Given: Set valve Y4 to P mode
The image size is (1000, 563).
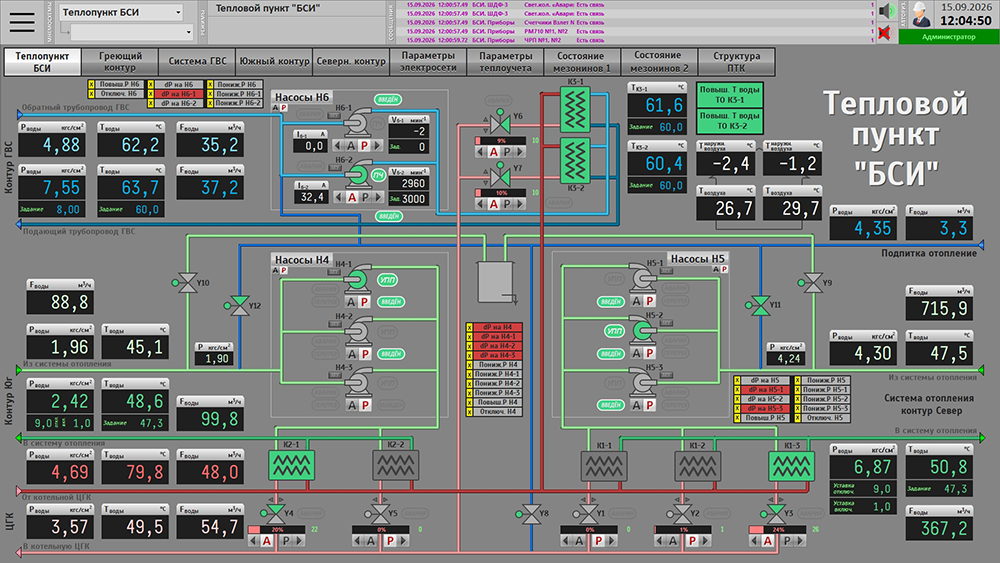Looking at the screenshot, I should (x=286, y=541).
